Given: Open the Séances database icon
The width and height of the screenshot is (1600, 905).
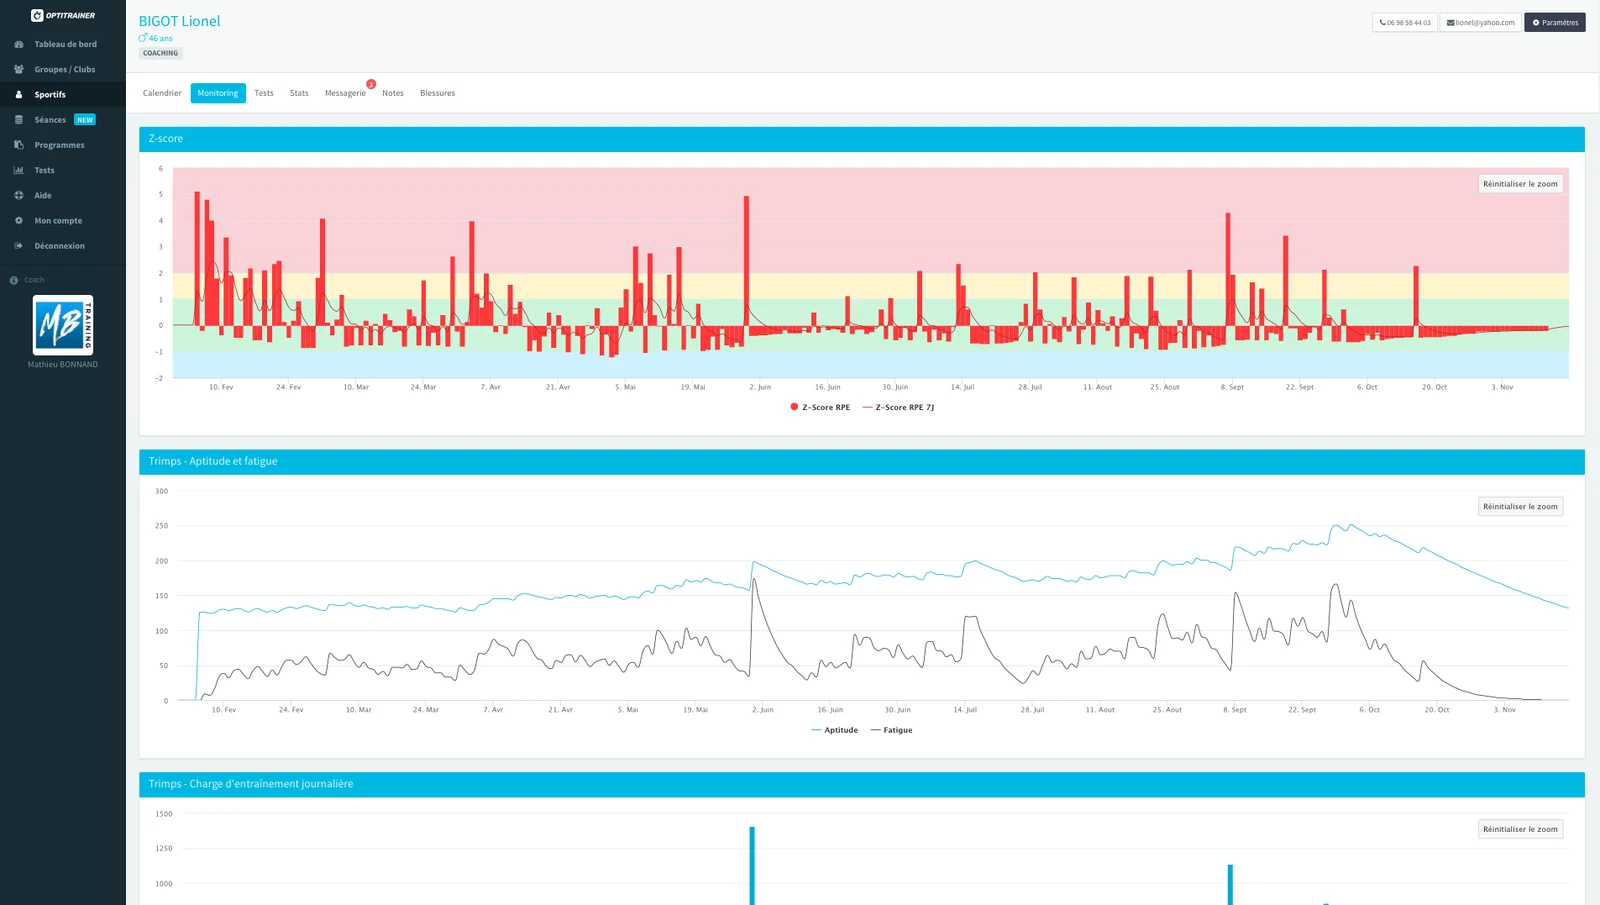Looking at the screenshot, I should (19, 120).
